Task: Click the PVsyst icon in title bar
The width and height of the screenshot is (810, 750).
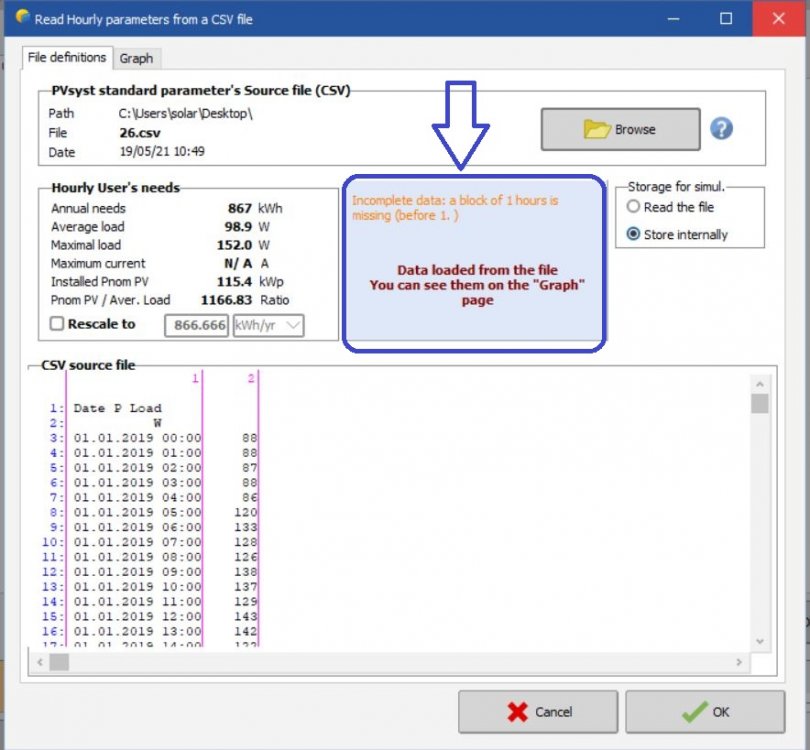Action: coord(19,18)
